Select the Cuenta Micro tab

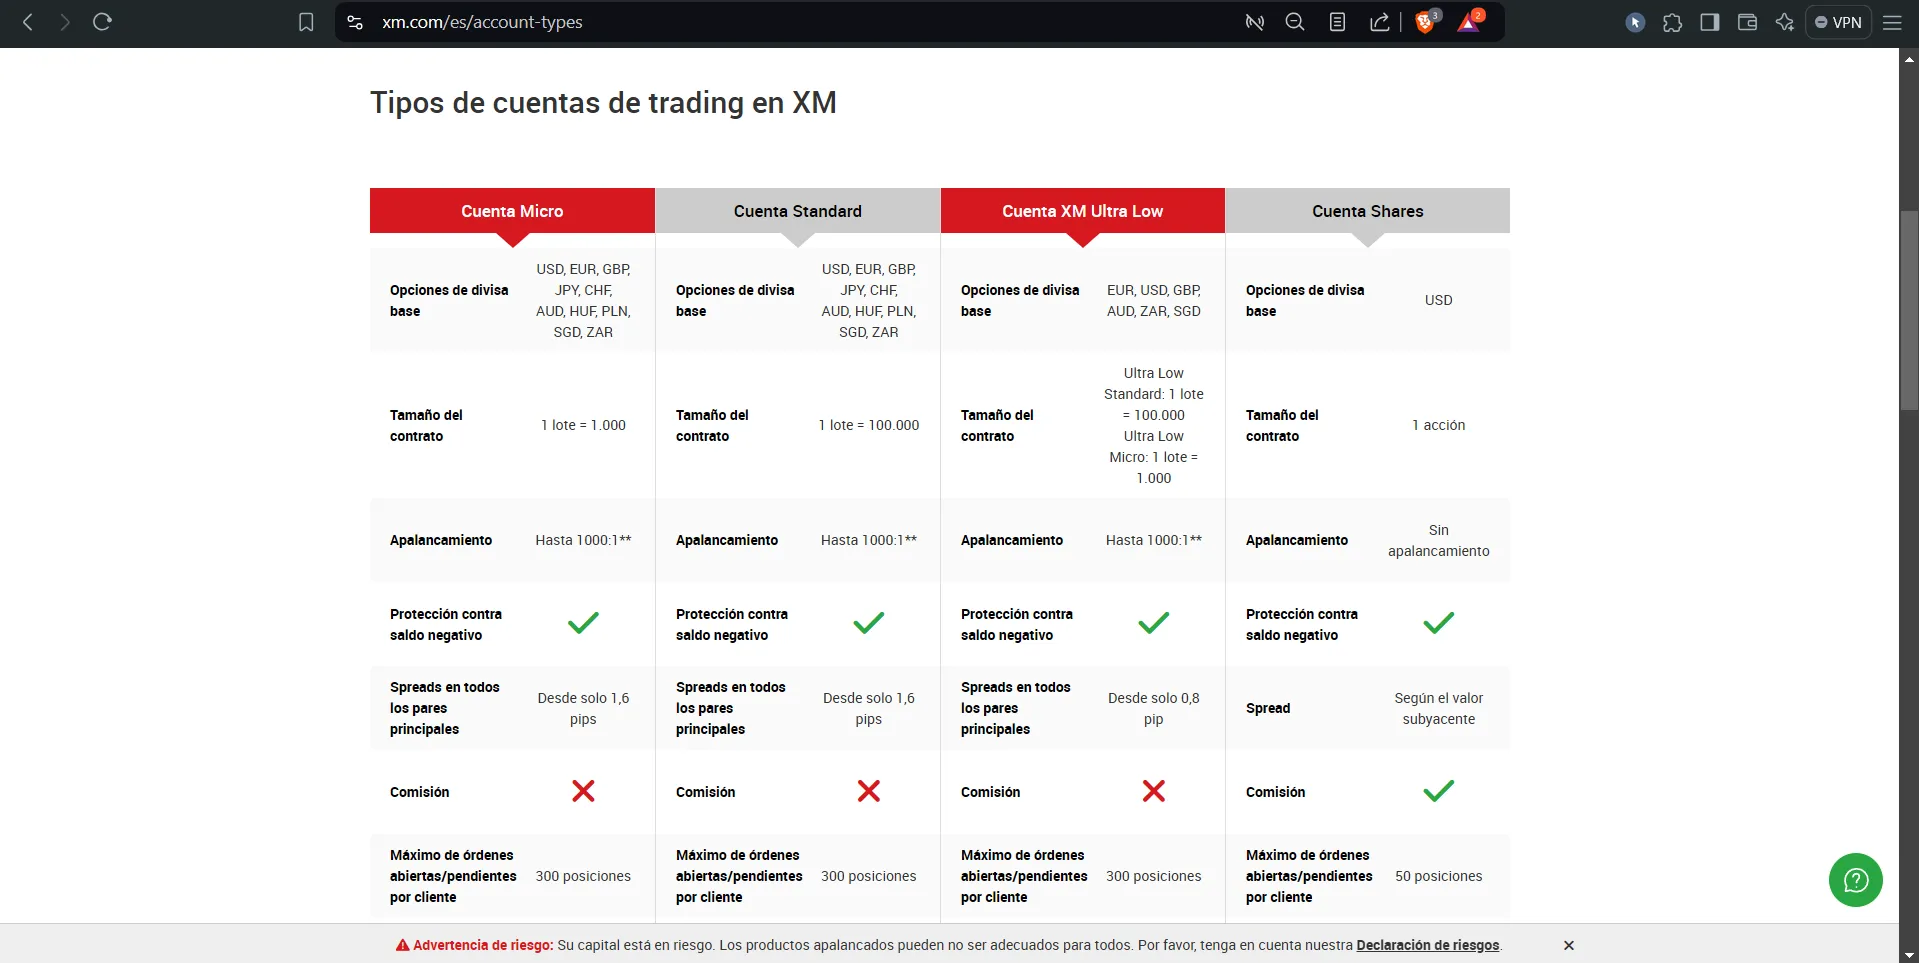point(512,211)
